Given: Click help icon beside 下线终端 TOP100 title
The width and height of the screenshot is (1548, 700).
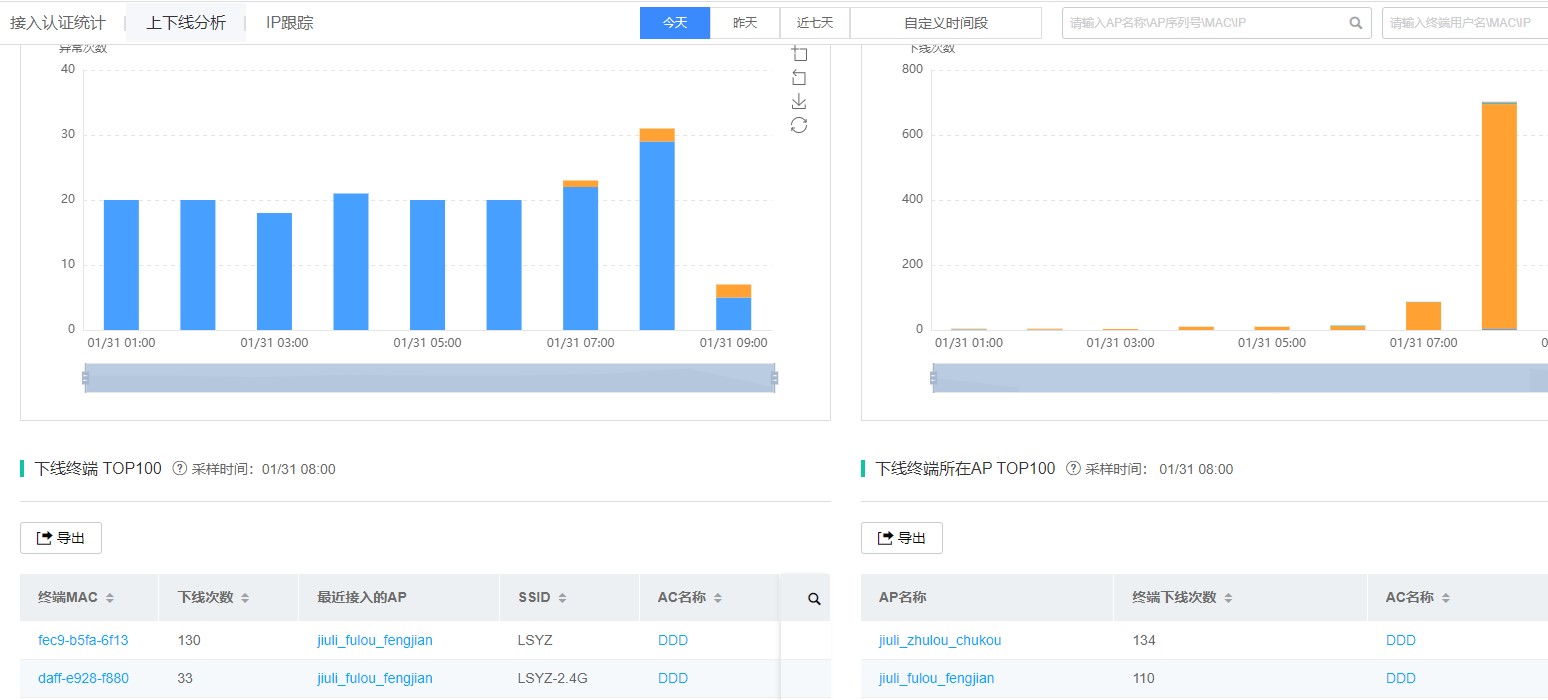Looking at the screenshot, I should click(x=180, y=469).
